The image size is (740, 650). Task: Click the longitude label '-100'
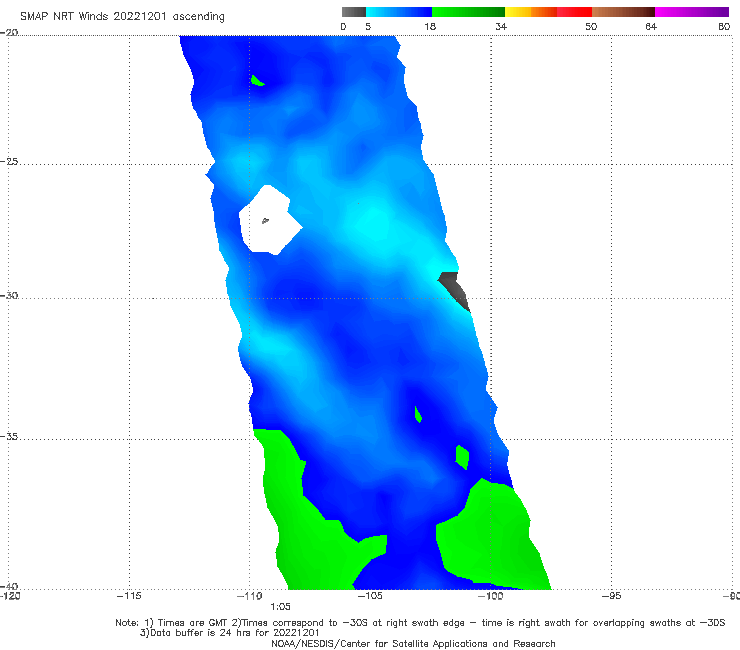(x=490, y=596)
